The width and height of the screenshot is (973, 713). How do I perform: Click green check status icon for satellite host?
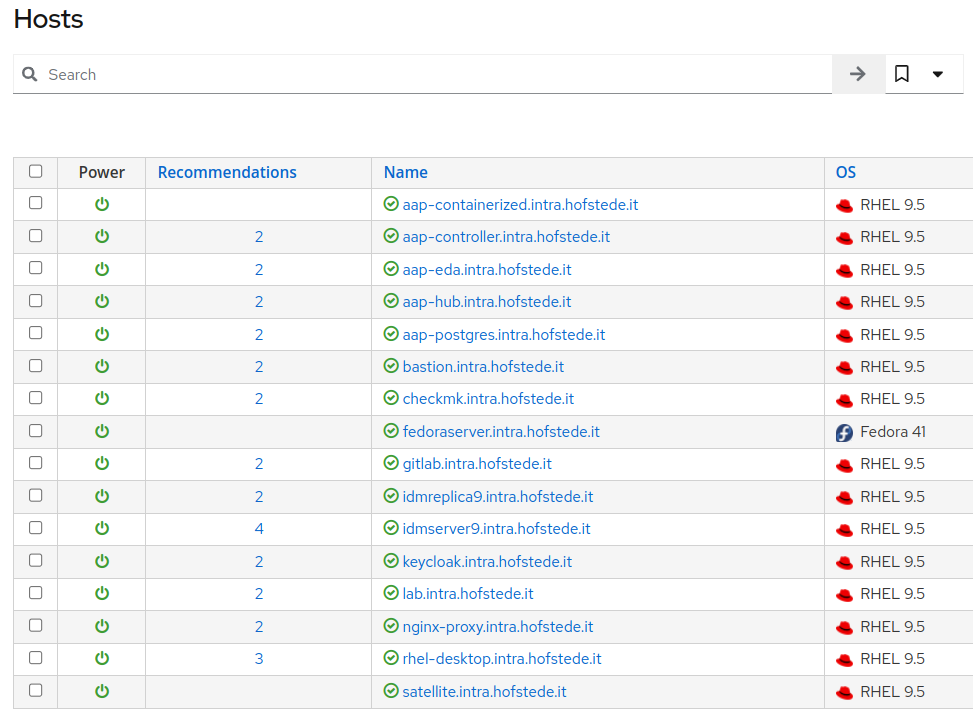coord(391,691)
